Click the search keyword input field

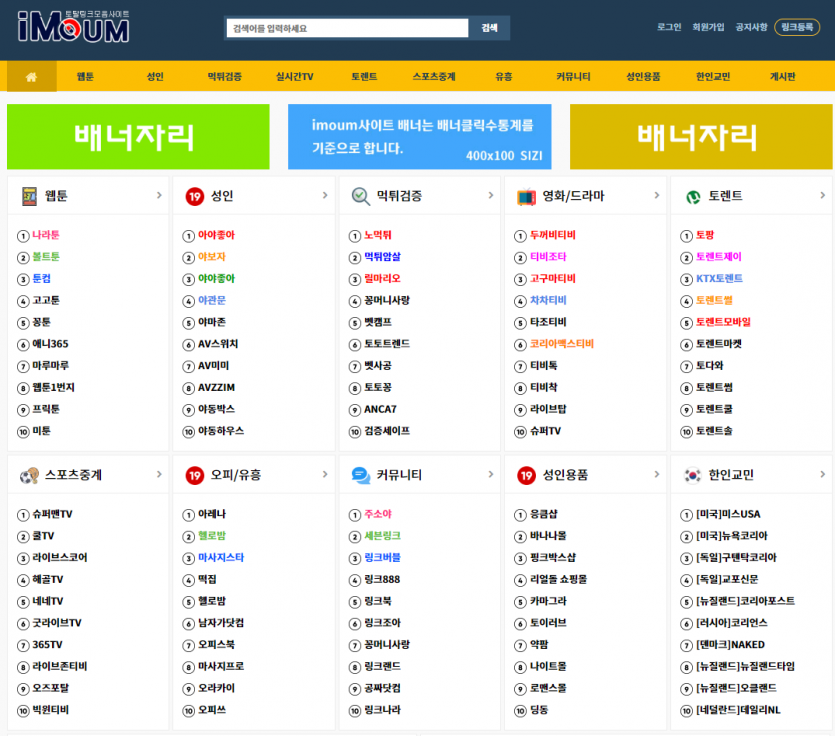click(x=347, y=28)
